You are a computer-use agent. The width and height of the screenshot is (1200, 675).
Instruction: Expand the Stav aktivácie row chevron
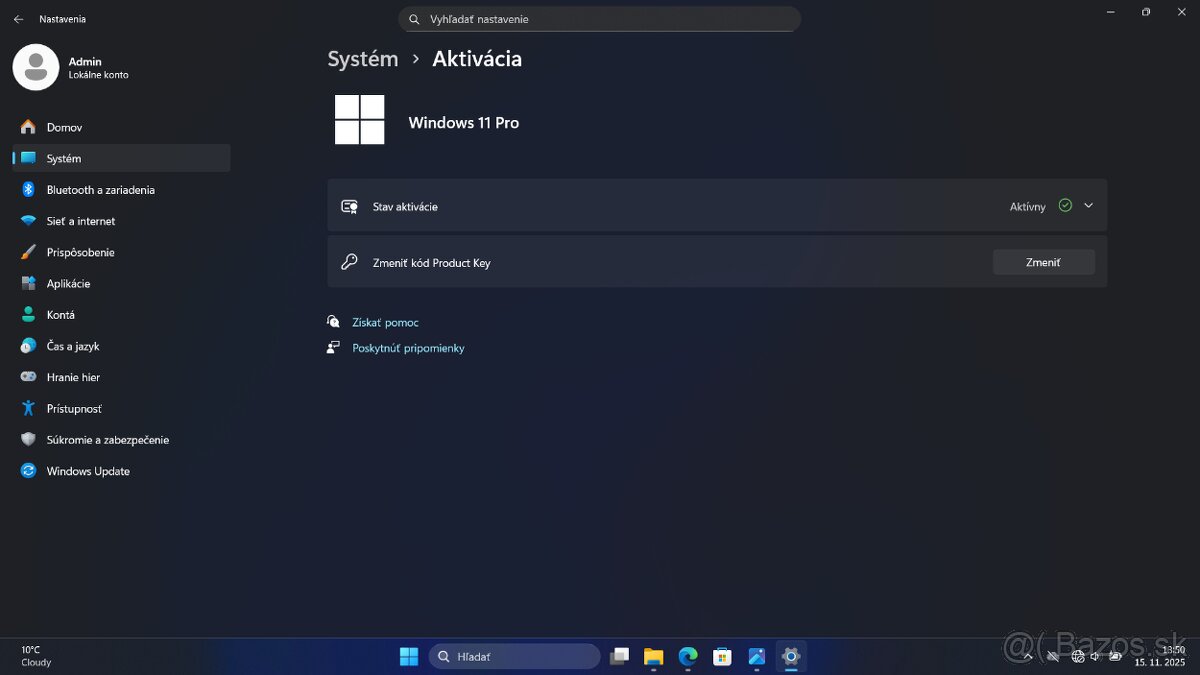coord(1089,206)
